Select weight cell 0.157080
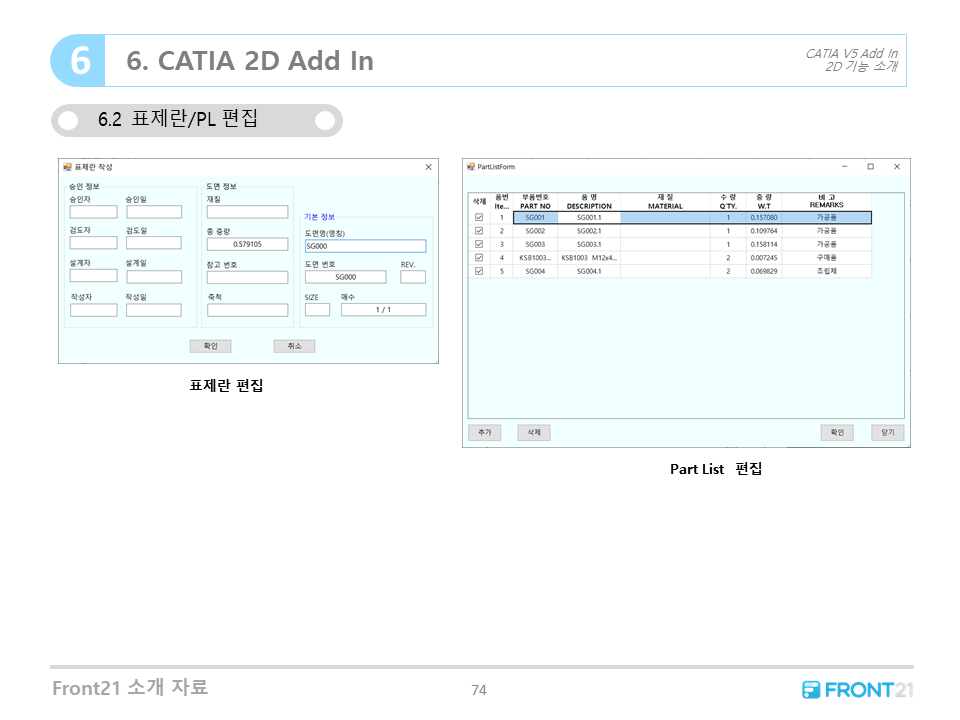Image resolution: width=960 pixels, height=720 pixels. click(764, 217)
